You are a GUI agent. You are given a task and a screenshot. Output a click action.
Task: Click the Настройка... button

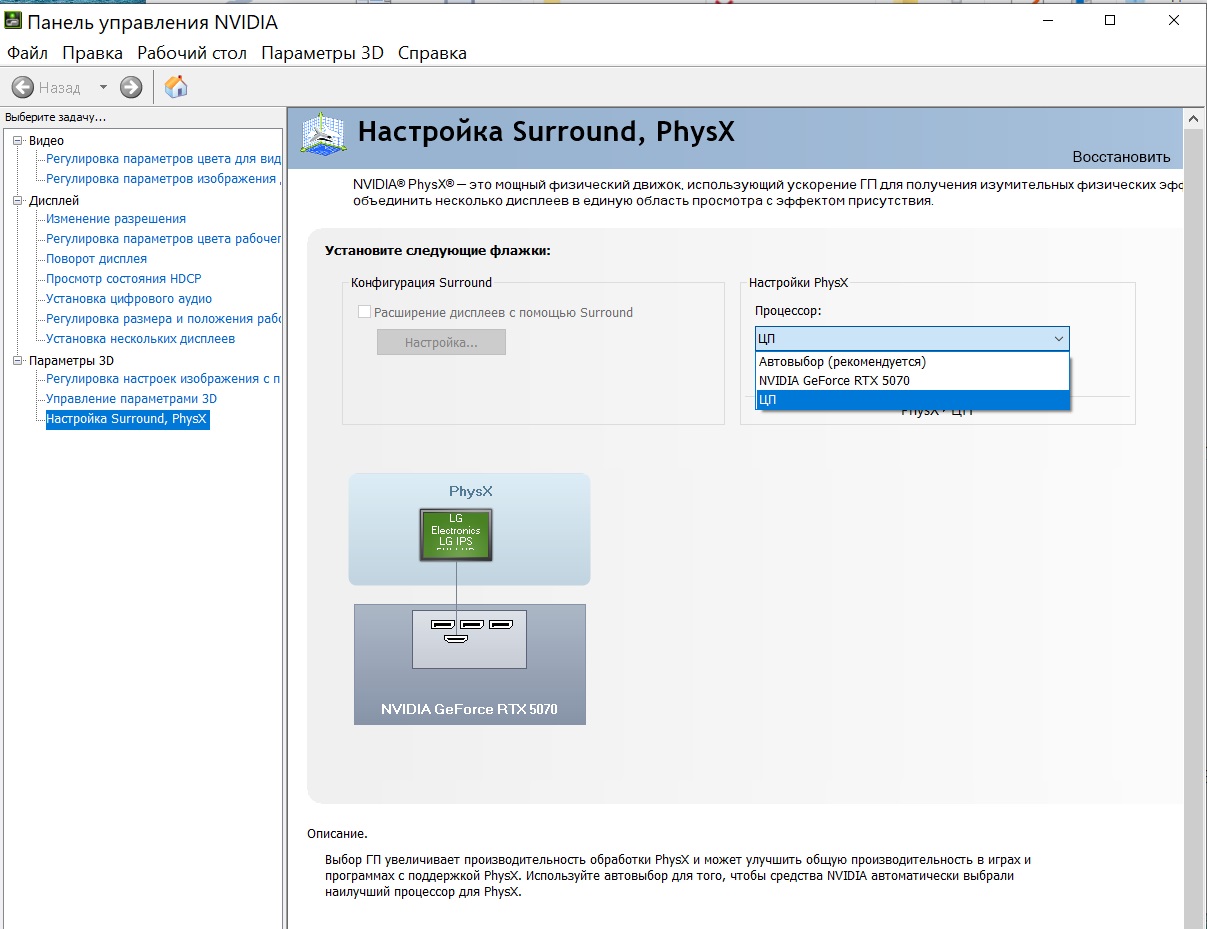tap(441, 342)
